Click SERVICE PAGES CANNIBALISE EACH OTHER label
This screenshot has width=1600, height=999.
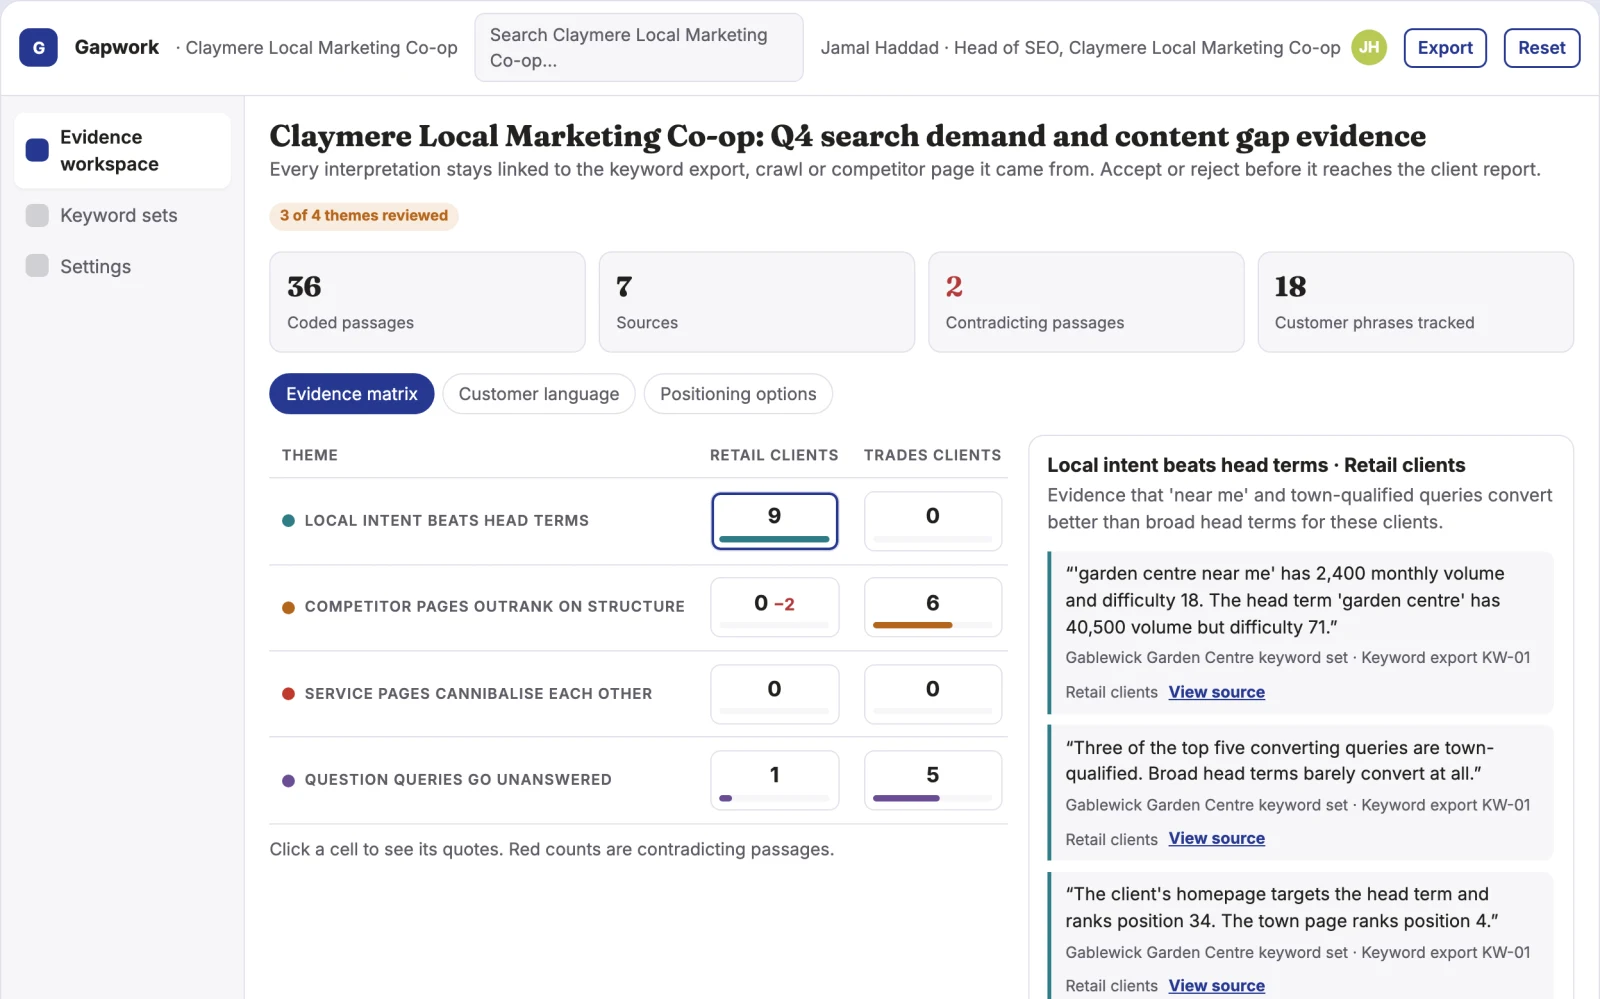pyautogui.click(x=478, y=694)
